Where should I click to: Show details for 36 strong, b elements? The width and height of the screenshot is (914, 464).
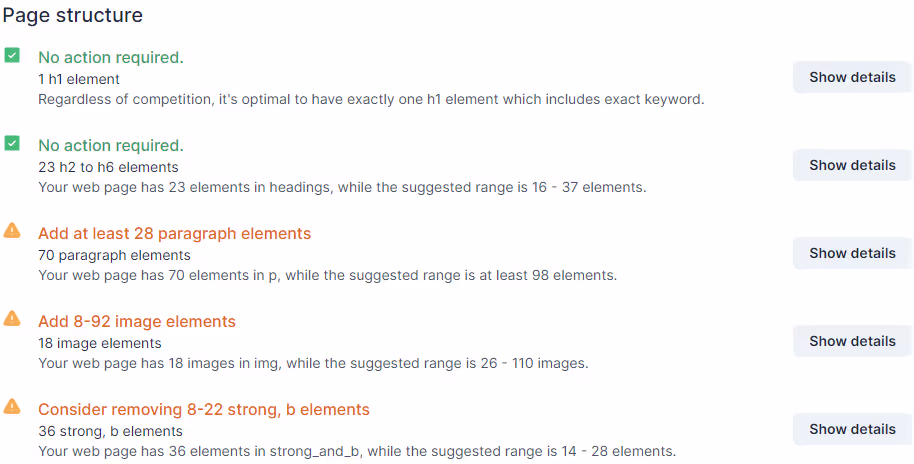(852, 429)
